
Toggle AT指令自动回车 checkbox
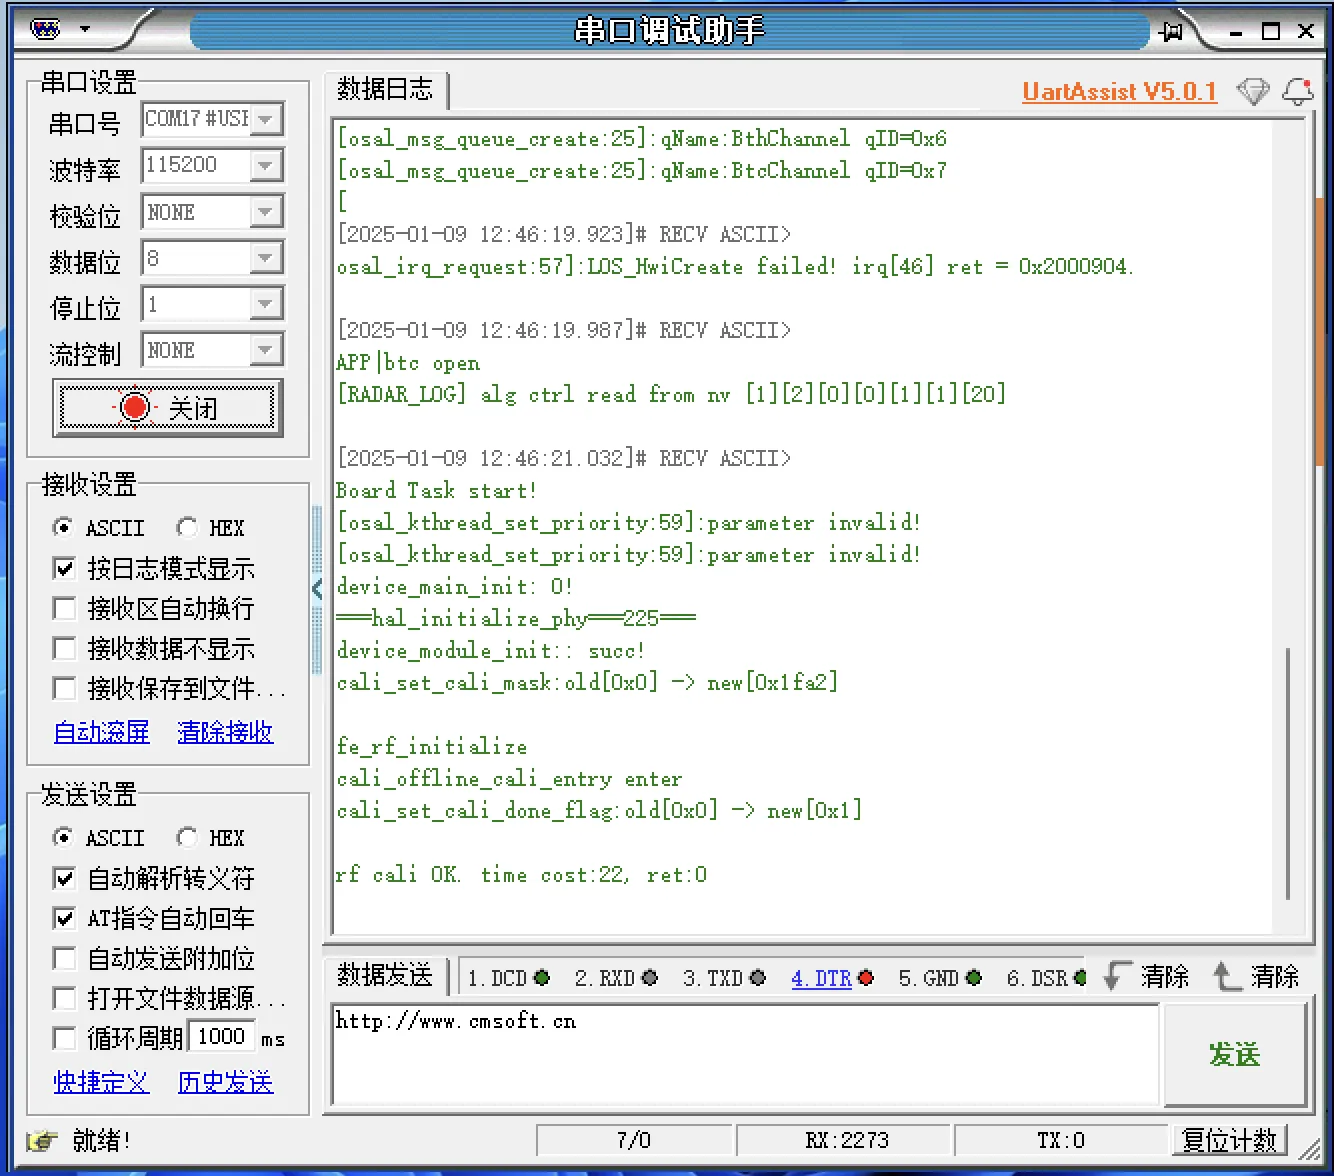pyautogui.click(x=64, y=918)
